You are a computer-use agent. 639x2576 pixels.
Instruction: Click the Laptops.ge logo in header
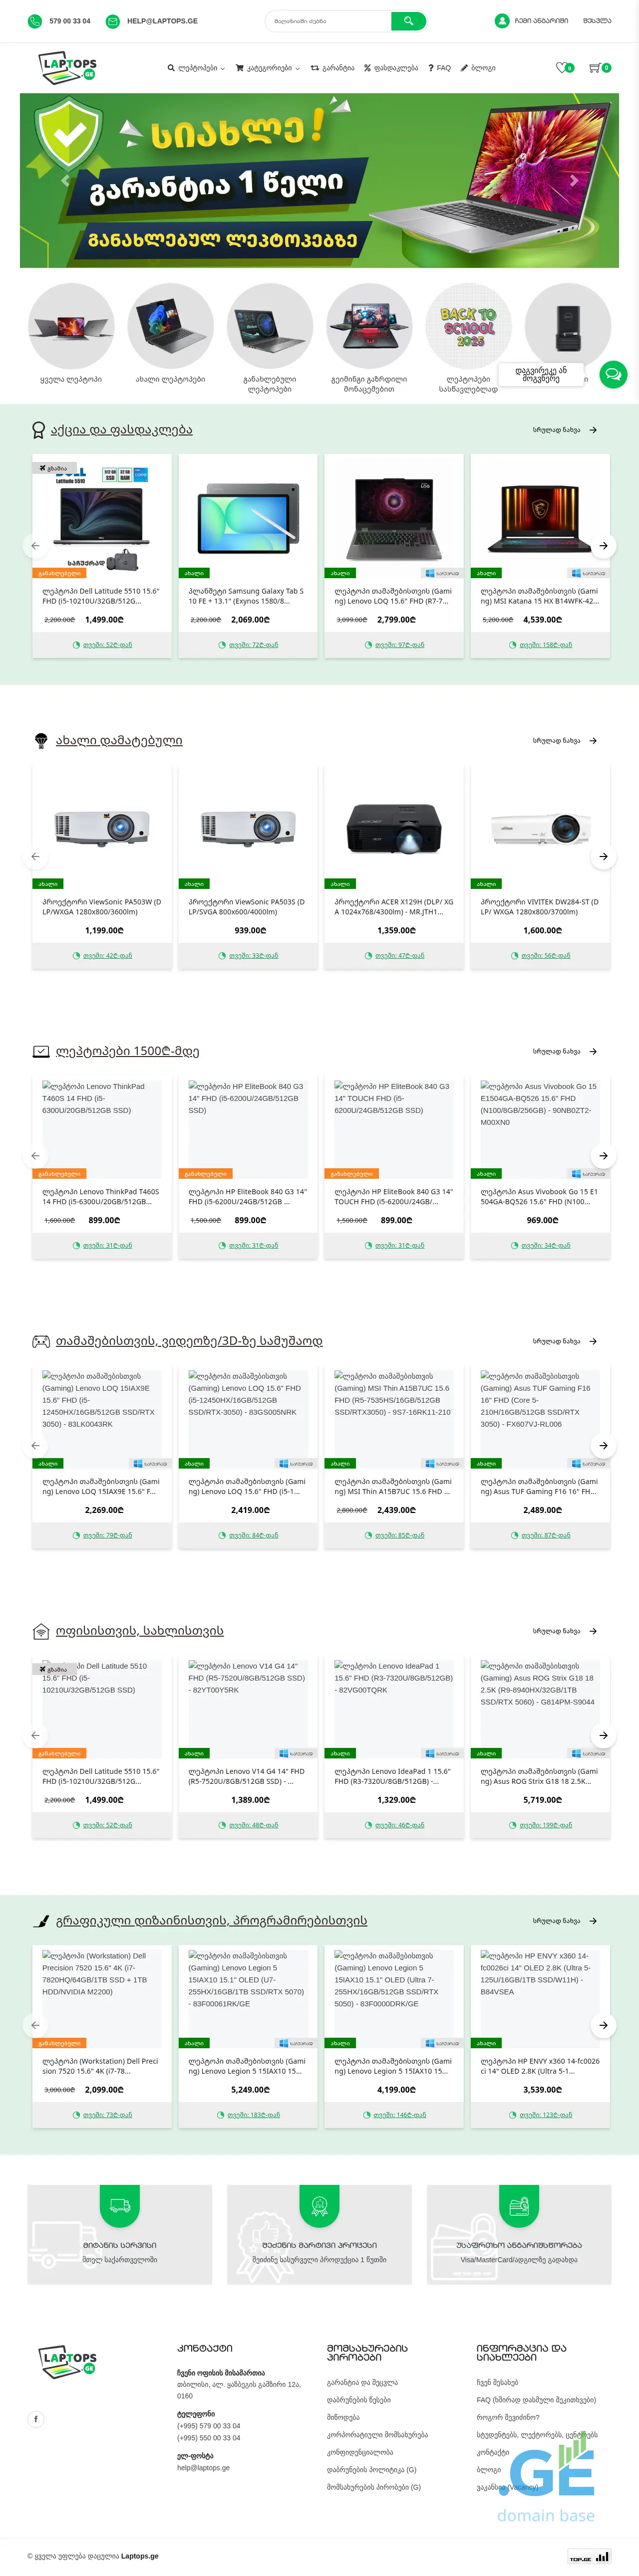point(68,67)
